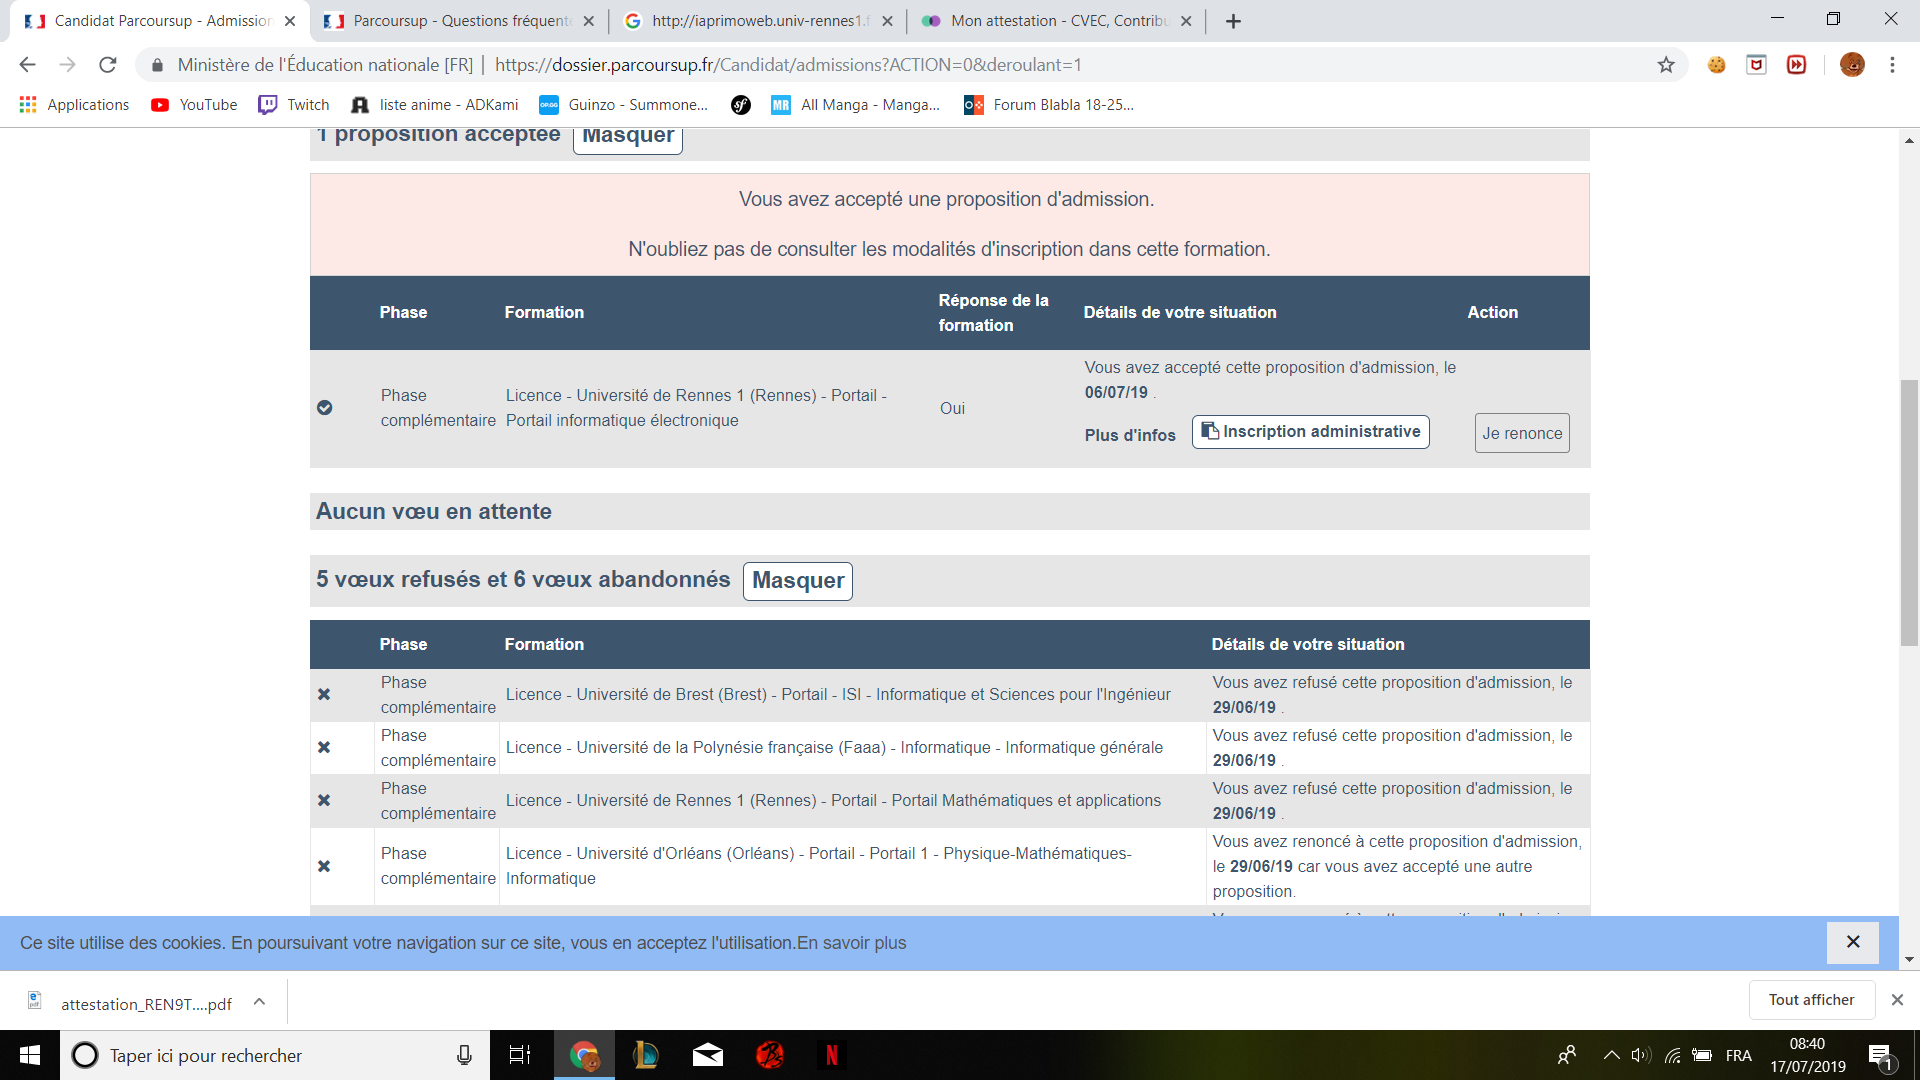Click the Inscription administrative button

[x=1310, y=432]
